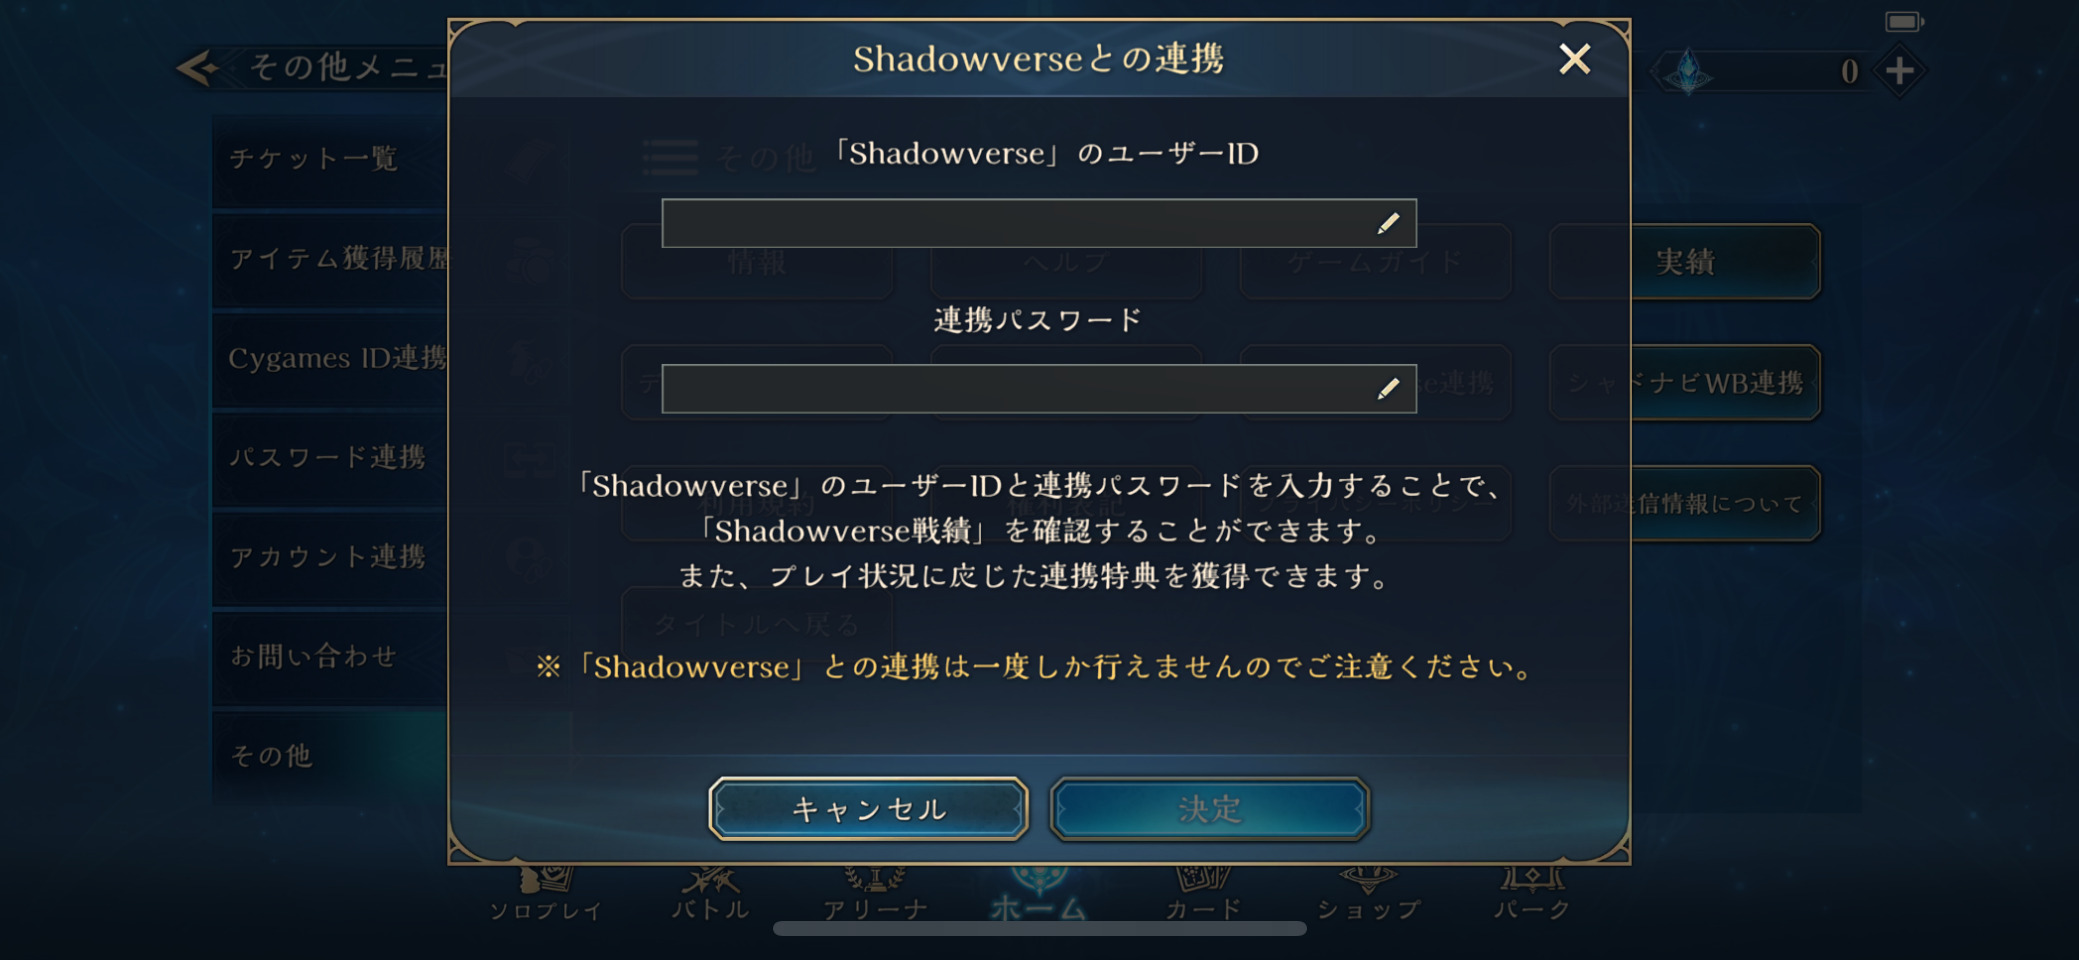The width and height of the screenshot is (2079, 960).
Task: Select アカウント連携 menu item
Action: click(330, 557)
